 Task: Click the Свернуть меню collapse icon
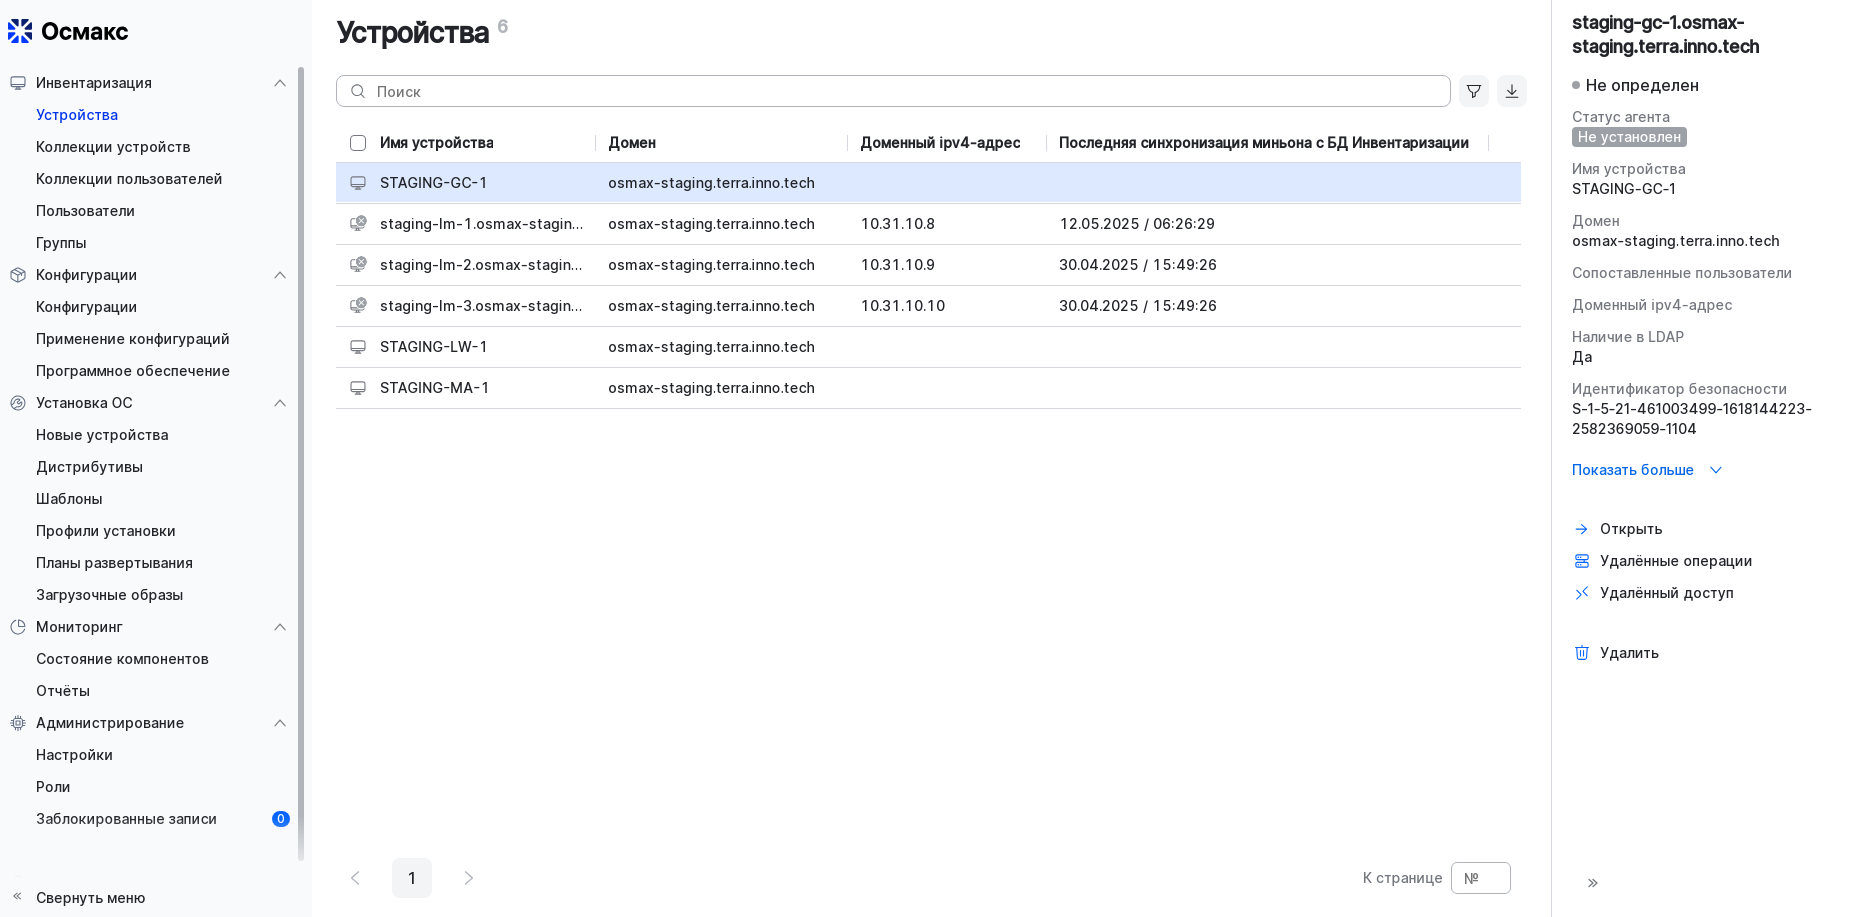pyautogui.click(x=15, y=898)
